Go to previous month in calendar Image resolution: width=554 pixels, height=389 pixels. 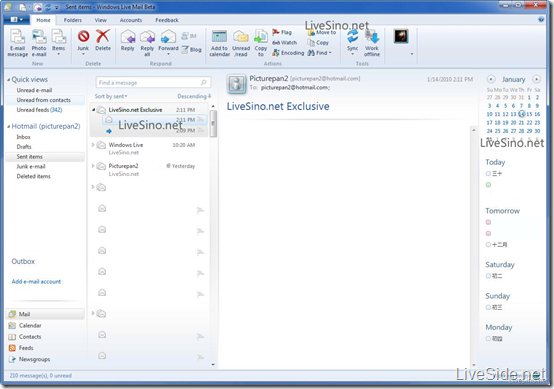pyautogui.click(x=491, y=79)
